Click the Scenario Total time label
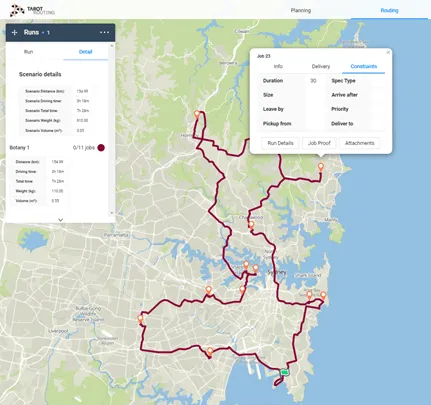Screen dimensions: 431x405 pos(41,110)
